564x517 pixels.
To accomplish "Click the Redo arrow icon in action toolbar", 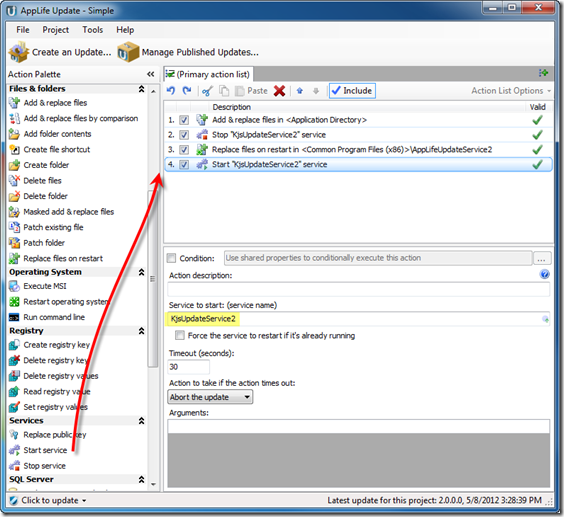I will click(187, 91).
